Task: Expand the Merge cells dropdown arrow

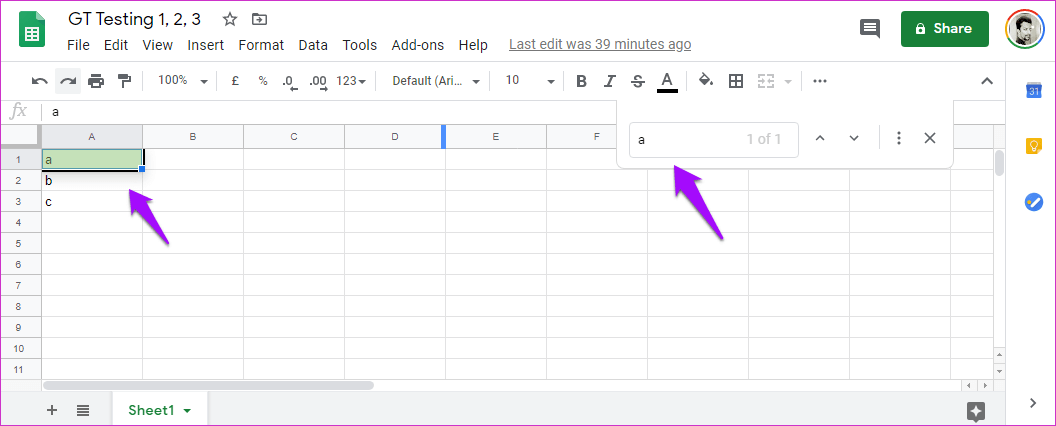Action: click(x=788, y=82)
